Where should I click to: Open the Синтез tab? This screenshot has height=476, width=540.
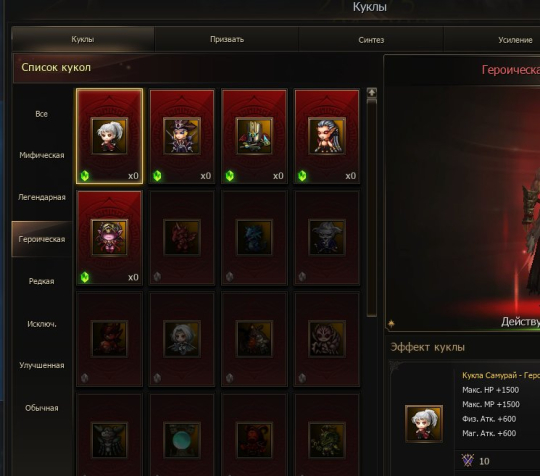[x=371, y=40]
